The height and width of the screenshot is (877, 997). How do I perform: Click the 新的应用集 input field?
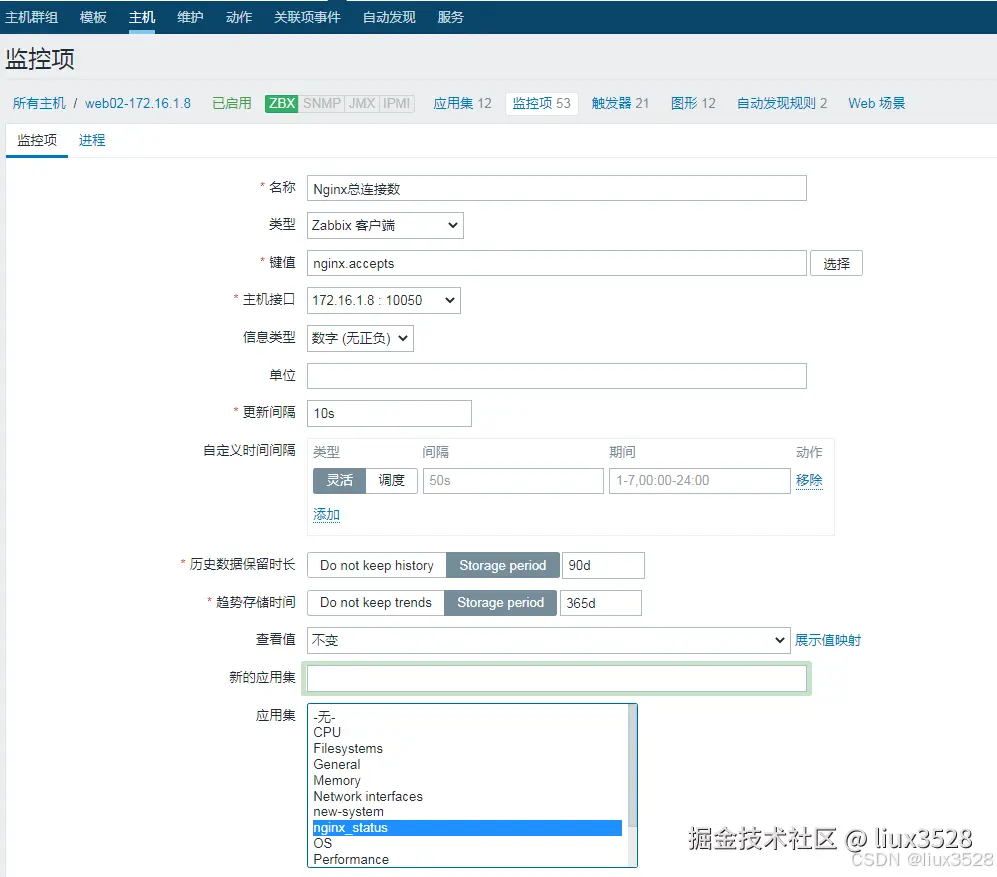coord(556,679)
